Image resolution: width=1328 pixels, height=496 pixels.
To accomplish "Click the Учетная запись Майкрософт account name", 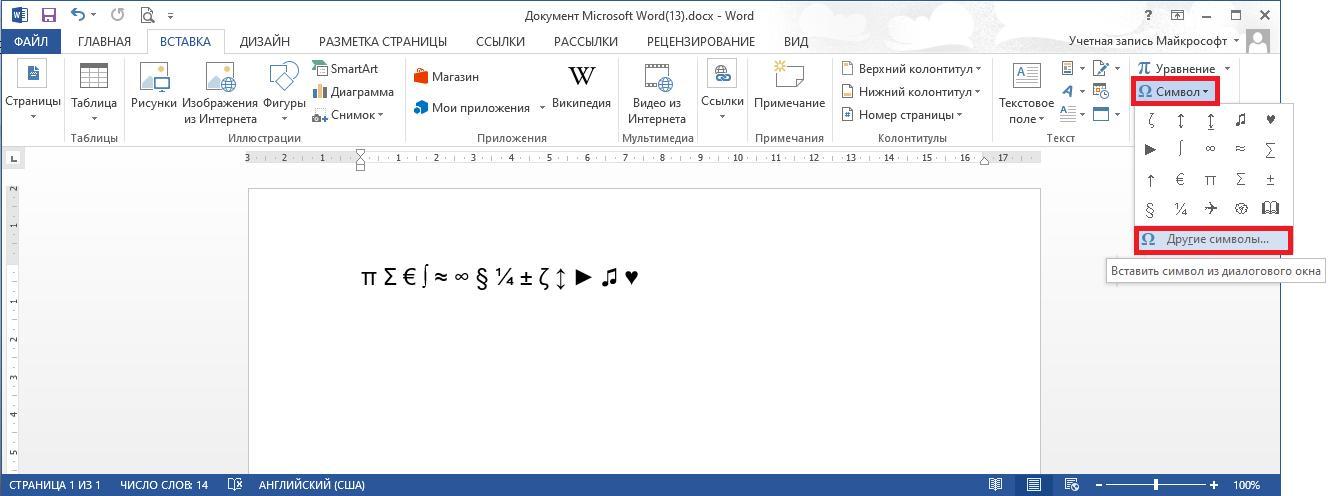I will pyautogui.click(x=1148, y=41).
